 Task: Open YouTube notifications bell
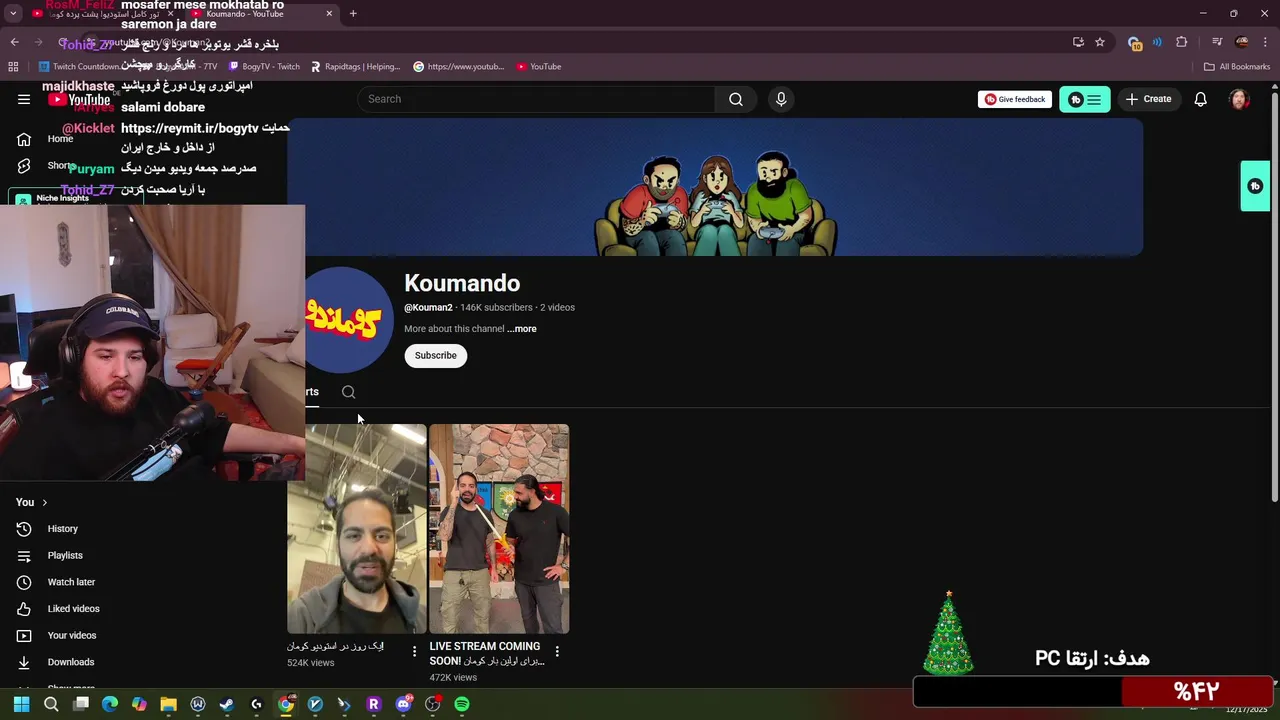tap(1201, 99)
